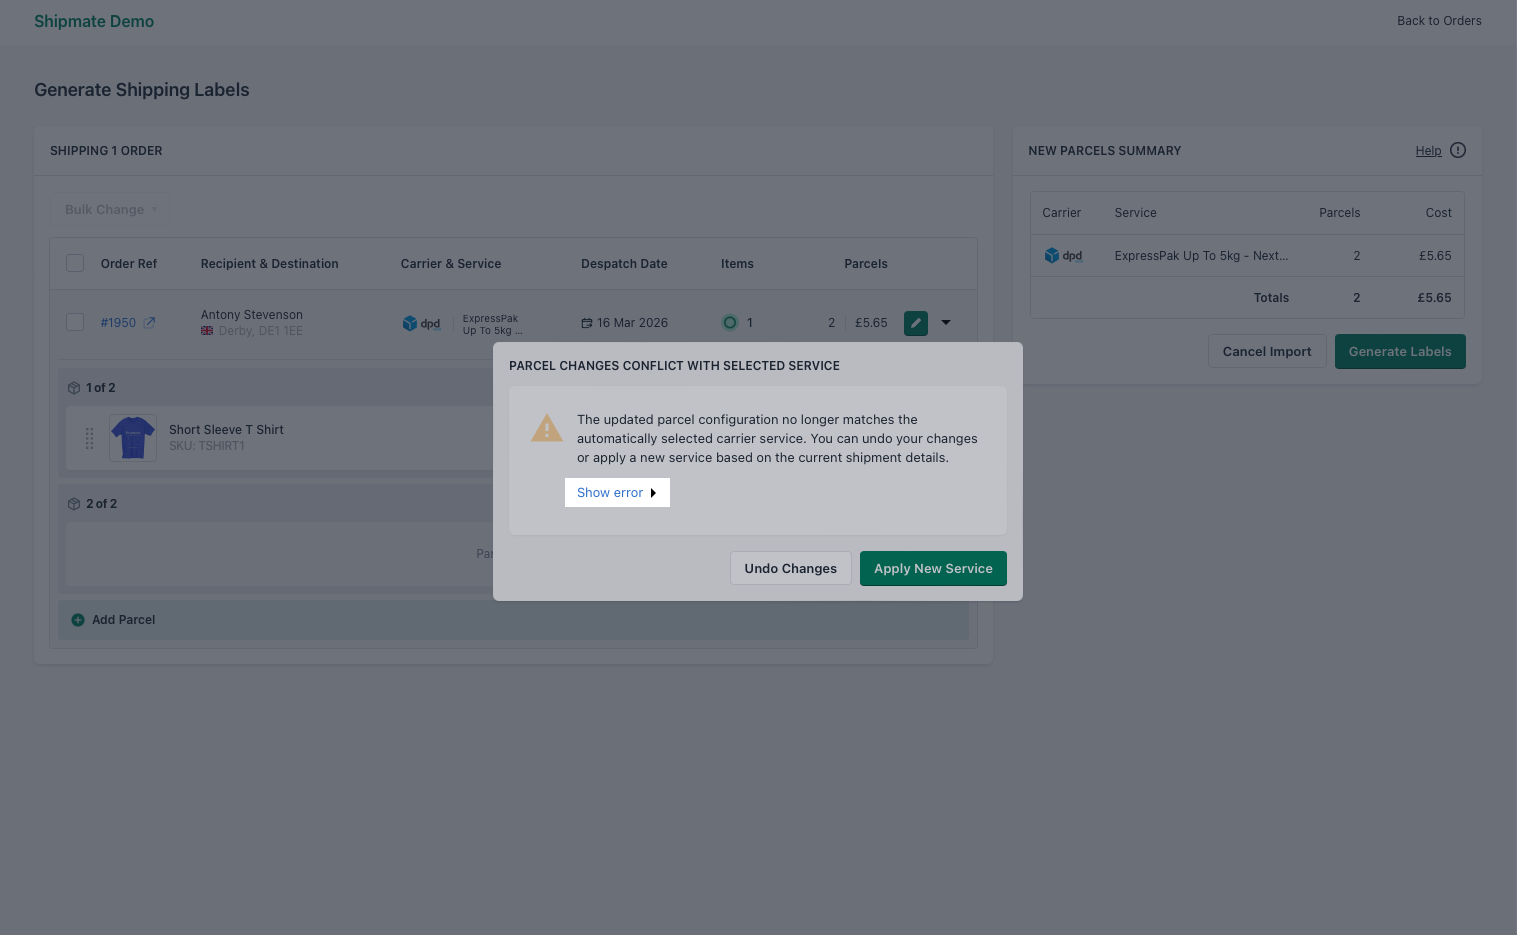Click the green pencil edit icon on order #1950
The image size is (1517, 935).
[x=915, y=322]
